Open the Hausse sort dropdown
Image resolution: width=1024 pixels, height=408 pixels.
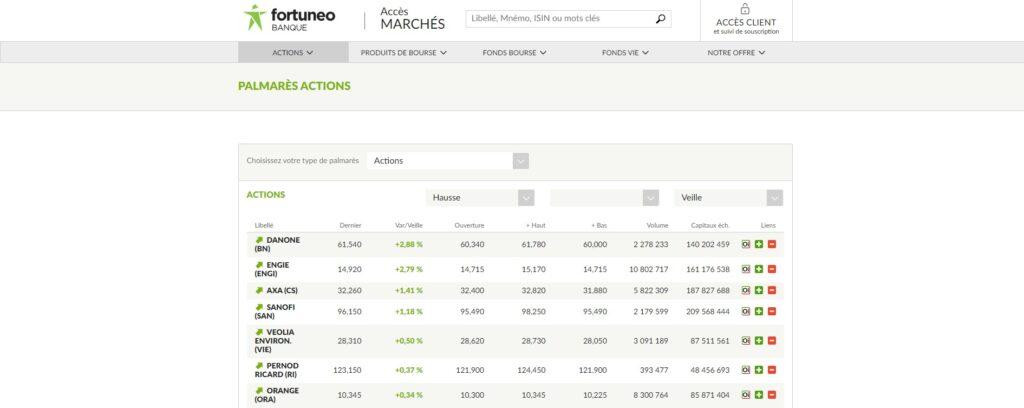(x=480, y=197)
